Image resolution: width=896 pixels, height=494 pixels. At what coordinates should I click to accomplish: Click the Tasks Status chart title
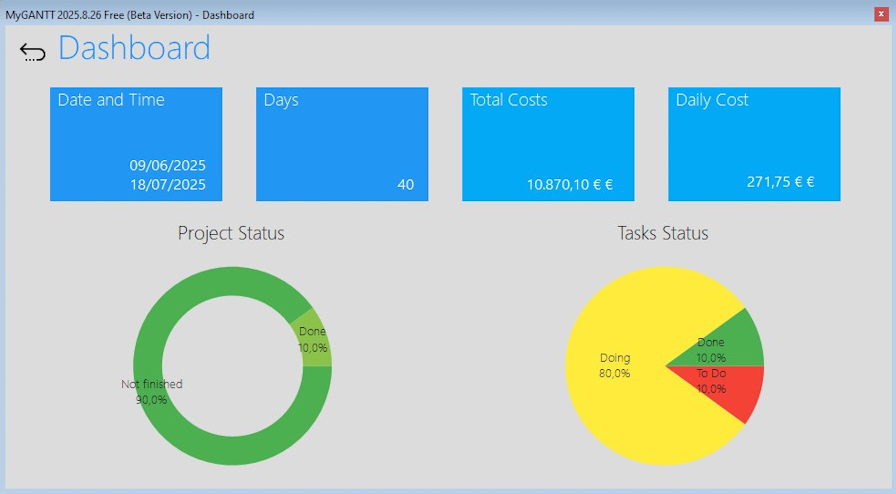coord(663,233)
